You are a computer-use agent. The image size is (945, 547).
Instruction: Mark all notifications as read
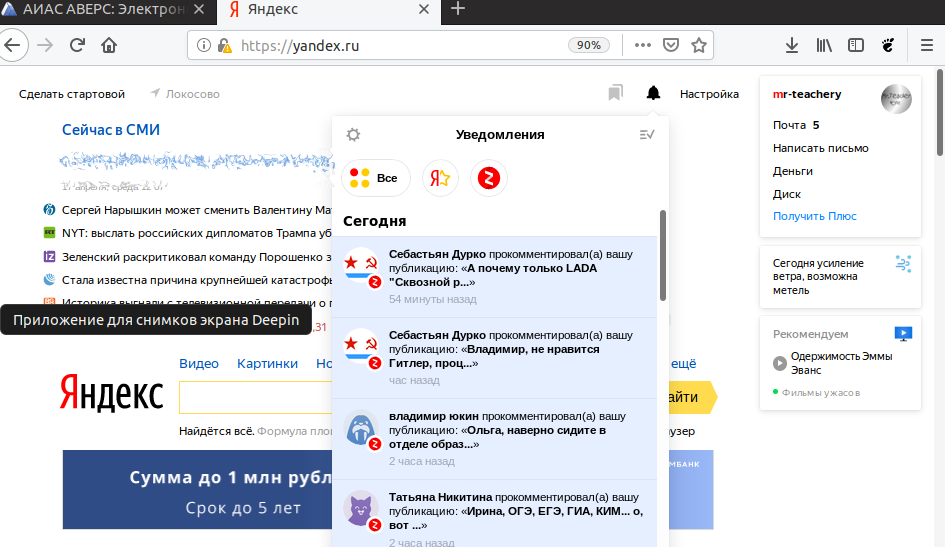pyautogui.click(x=647, y=134)
